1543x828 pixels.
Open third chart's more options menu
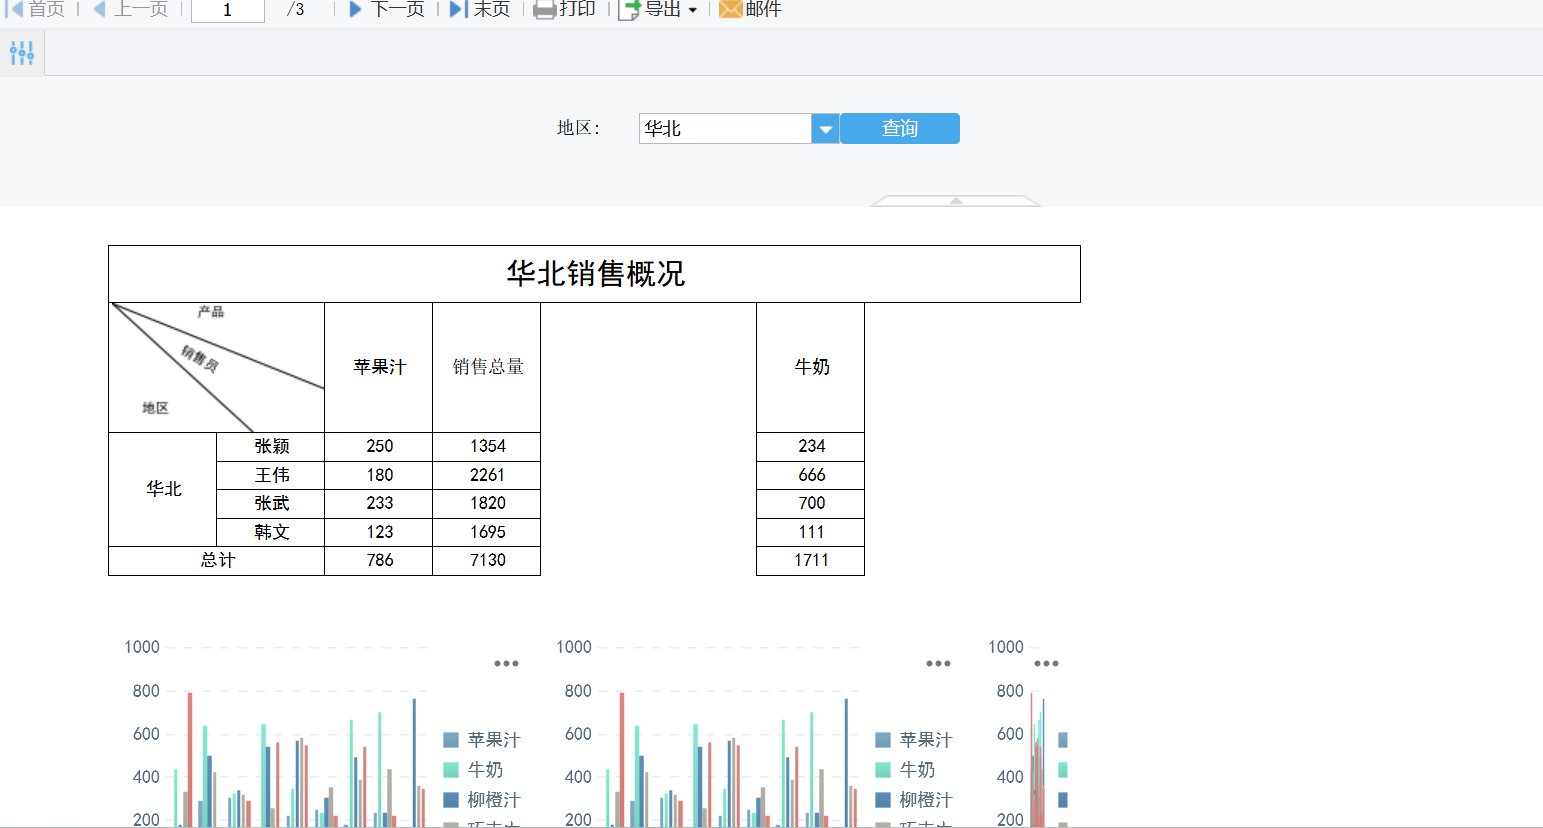(1046, 663)
